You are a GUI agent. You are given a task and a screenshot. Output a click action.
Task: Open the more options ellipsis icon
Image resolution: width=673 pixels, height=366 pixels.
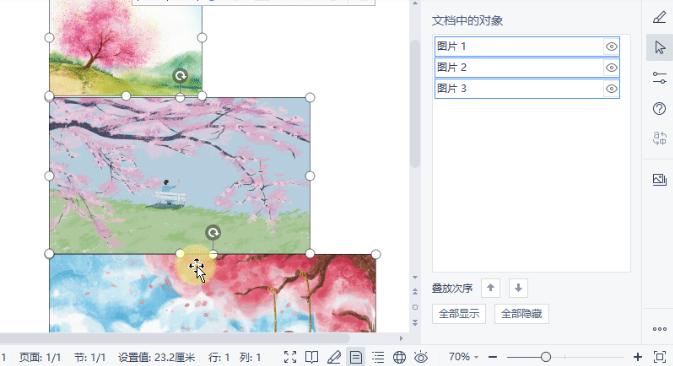[x=659, y=329]
